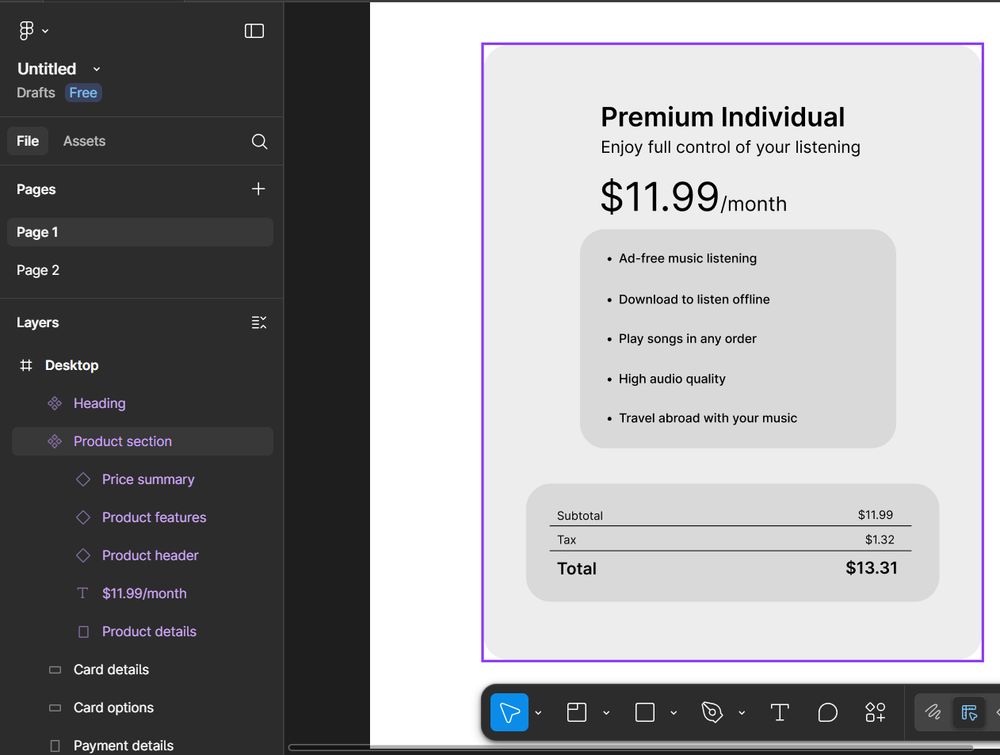Click the Subtotal row label
Viewport: 1000px width, 755px height.
580,515
